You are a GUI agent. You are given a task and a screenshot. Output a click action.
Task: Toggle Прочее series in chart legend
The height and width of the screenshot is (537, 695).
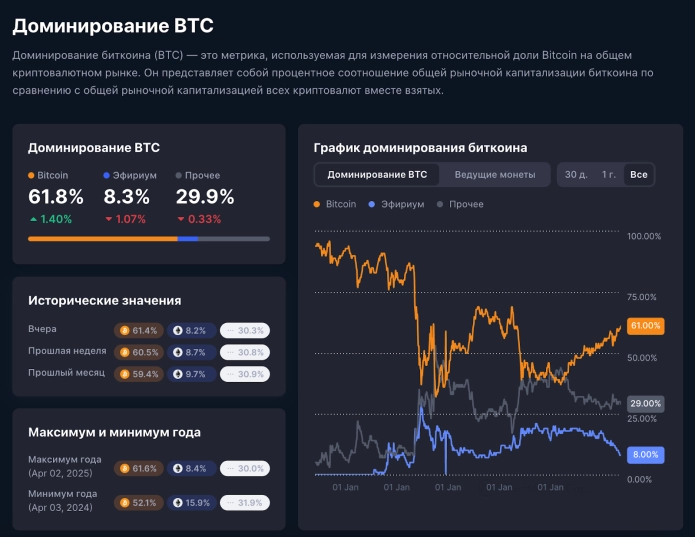pyautogui.click(x=460, y=204)
